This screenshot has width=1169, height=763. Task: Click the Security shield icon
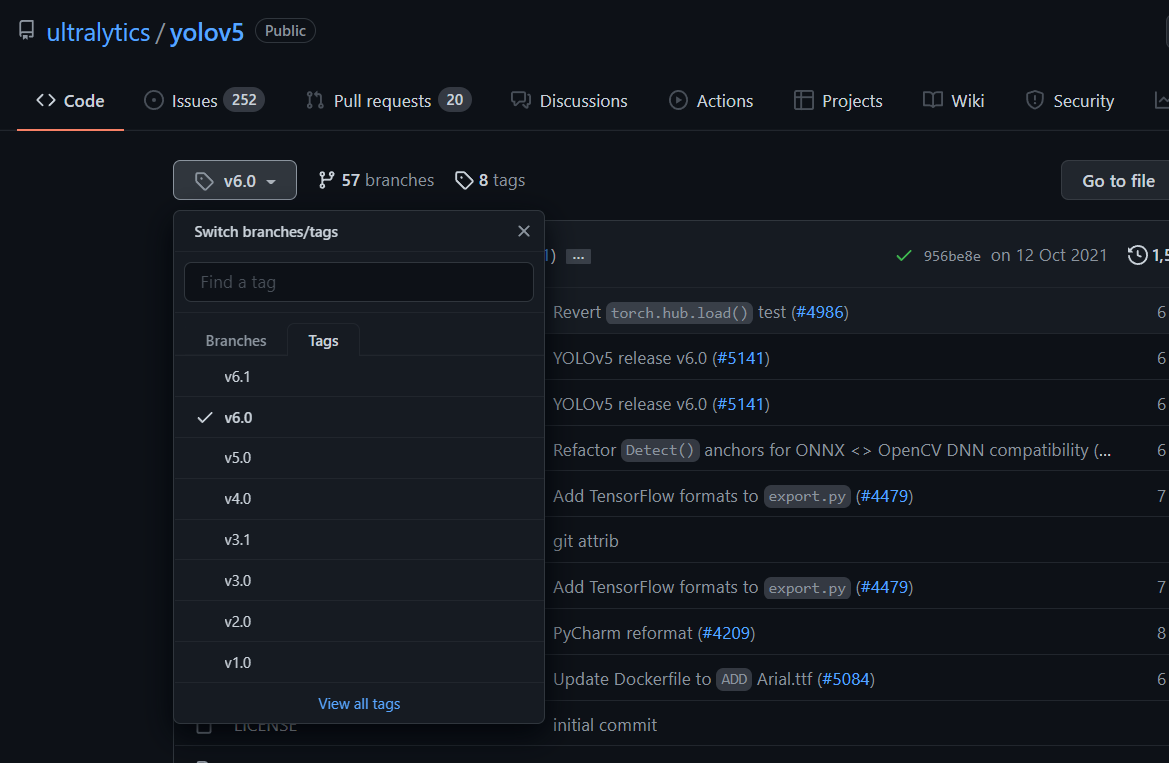(x=1033, y=100)
